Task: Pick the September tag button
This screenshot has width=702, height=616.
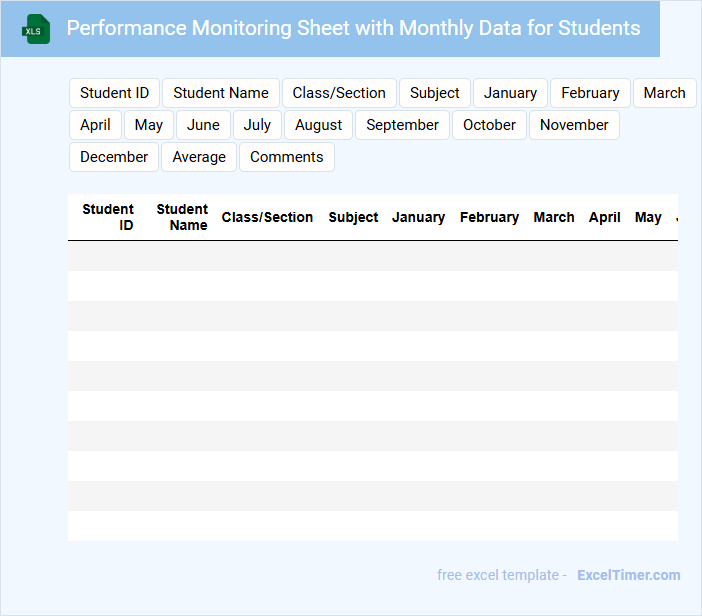Action: click(402, 125)
